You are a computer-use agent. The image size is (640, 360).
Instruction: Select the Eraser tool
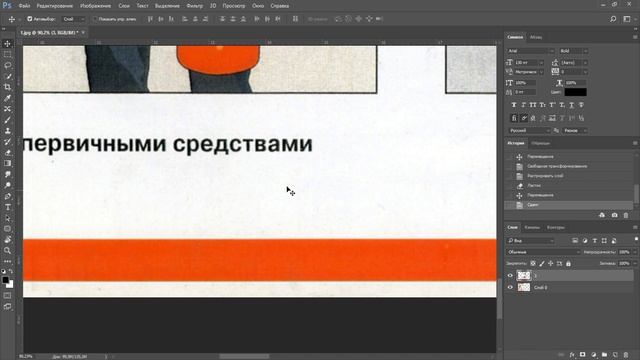click(x=7, y=153)
